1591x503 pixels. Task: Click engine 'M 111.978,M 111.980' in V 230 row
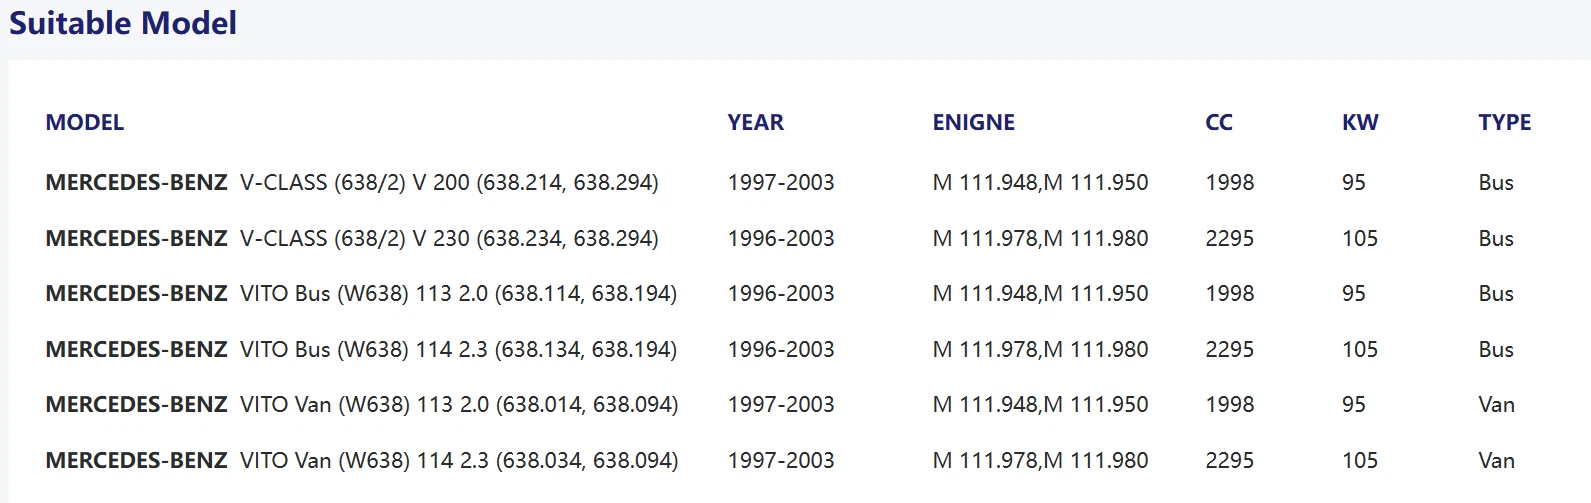coord(1040,239)
